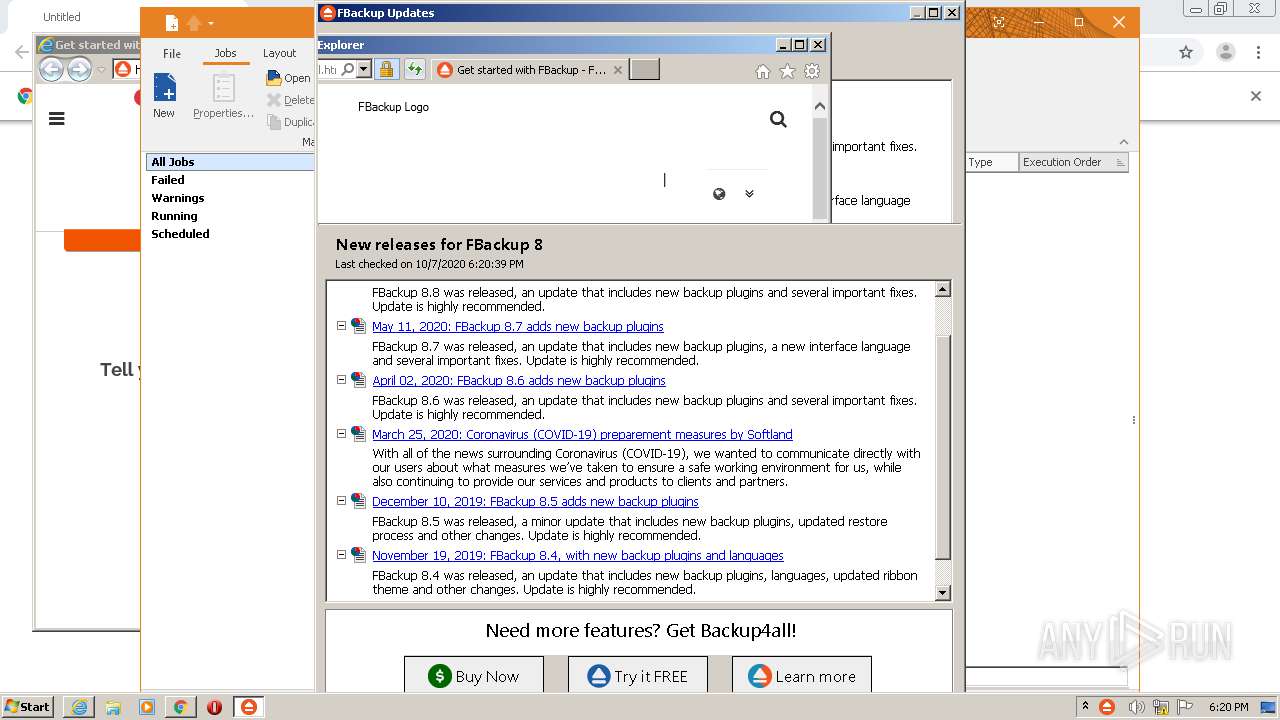Open the quick access toolbar dropdown arrow
The height and width of the screenshot is (720, 1280).
[211, 23]
